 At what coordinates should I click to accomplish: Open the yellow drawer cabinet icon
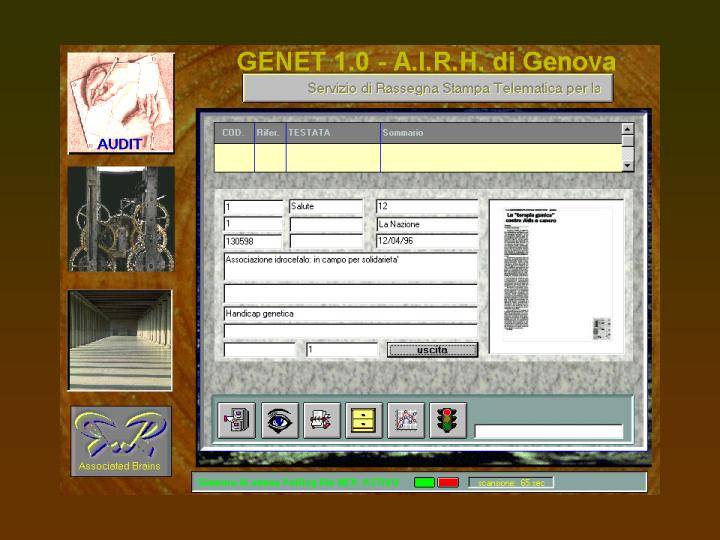[363, 420]
